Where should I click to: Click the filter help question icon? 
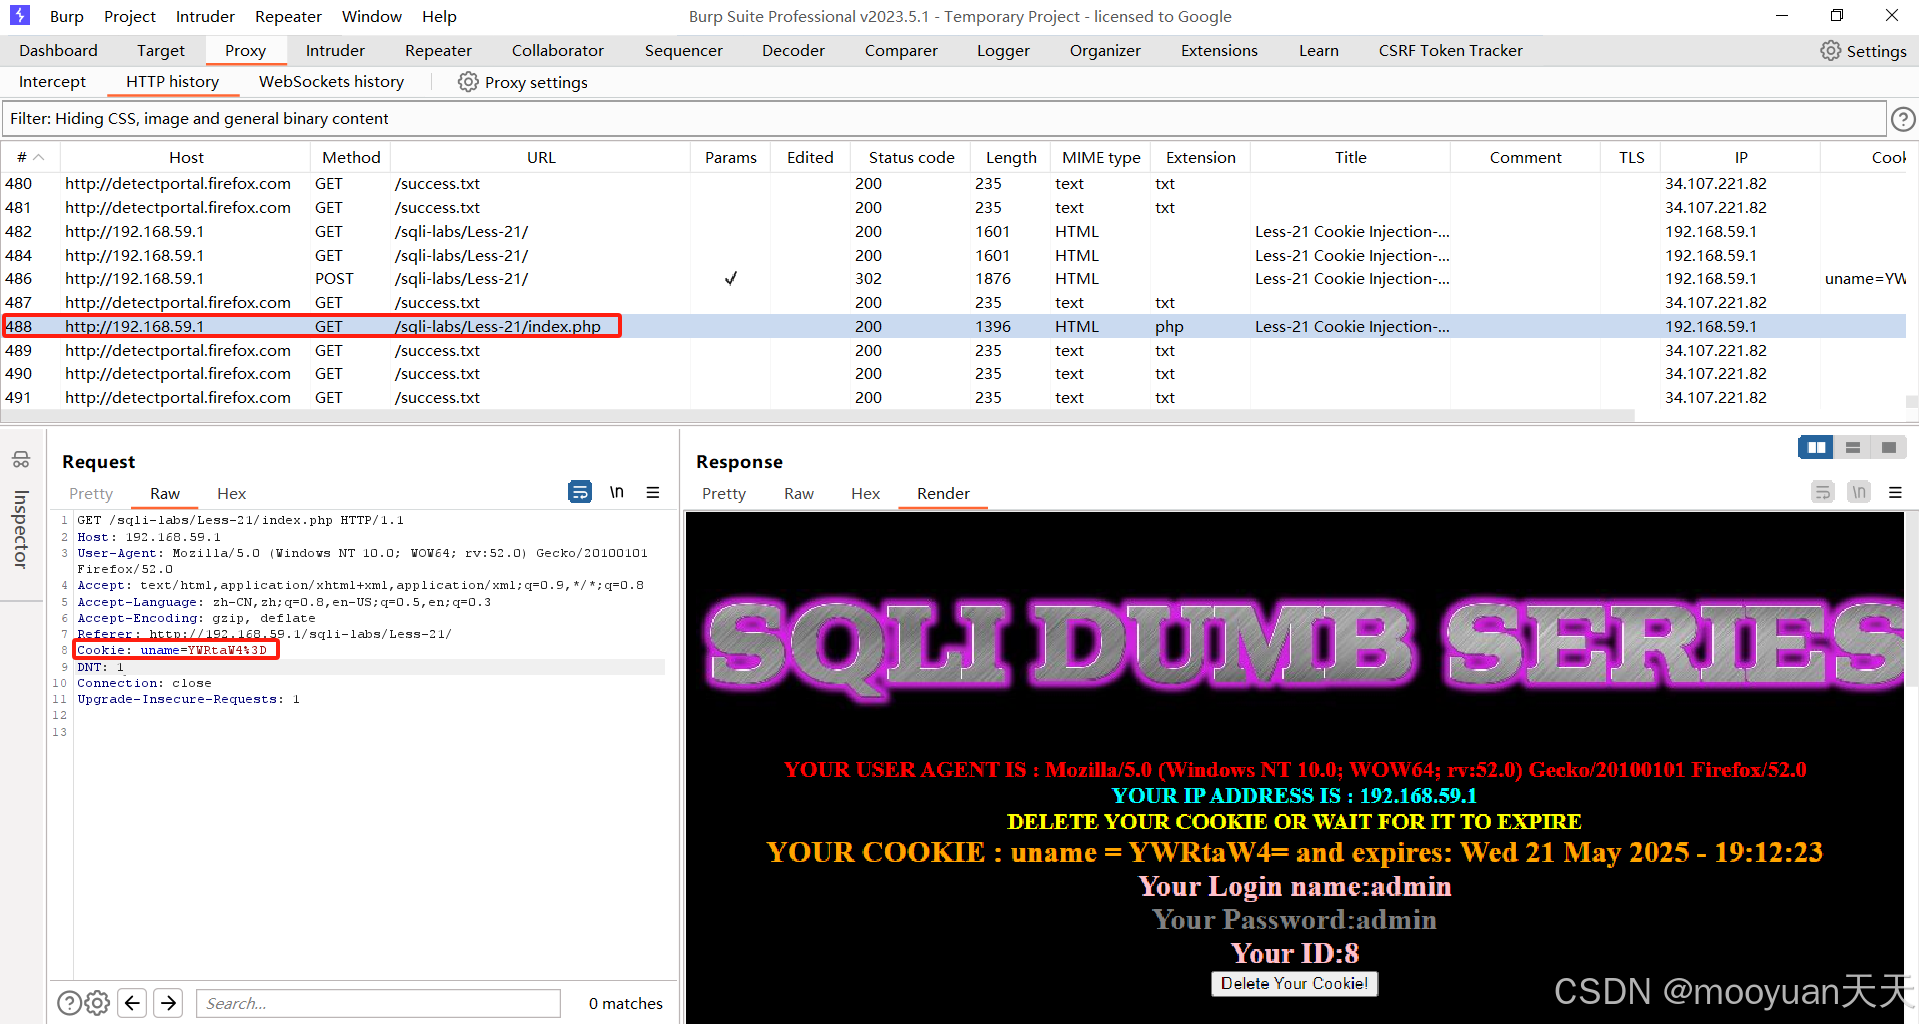point(1903,119)
